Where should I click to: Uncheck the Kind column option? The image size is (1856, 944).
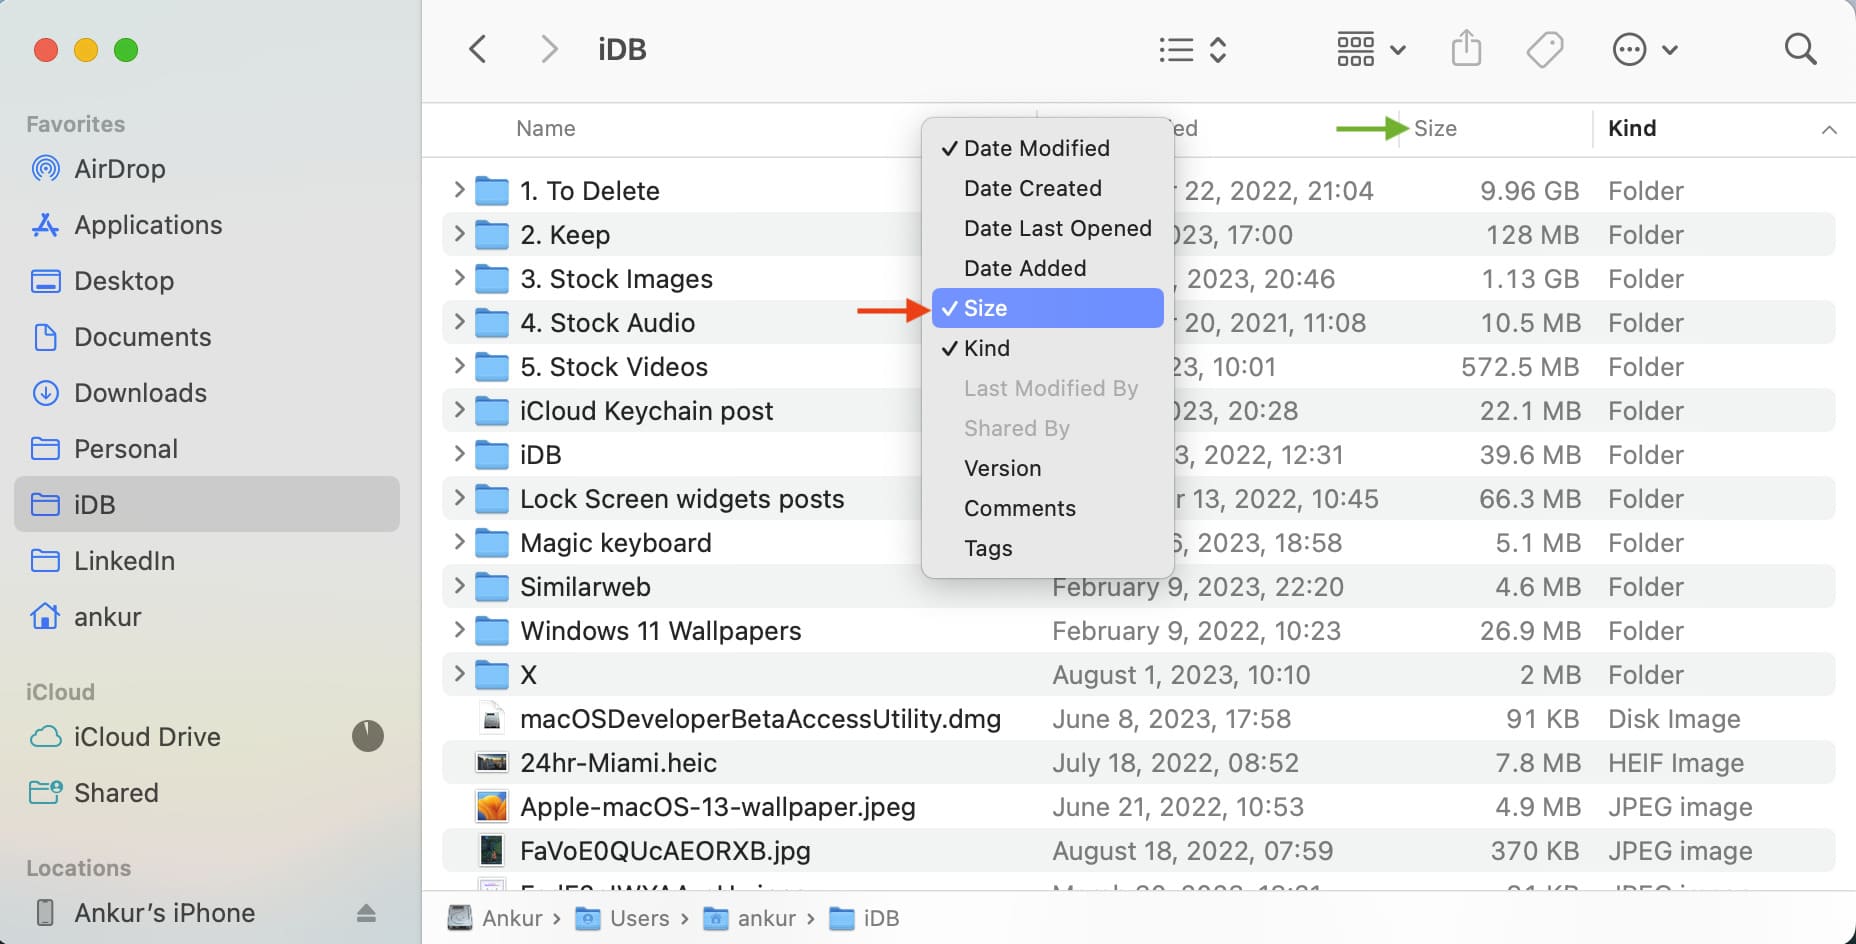tap(988, 348)
